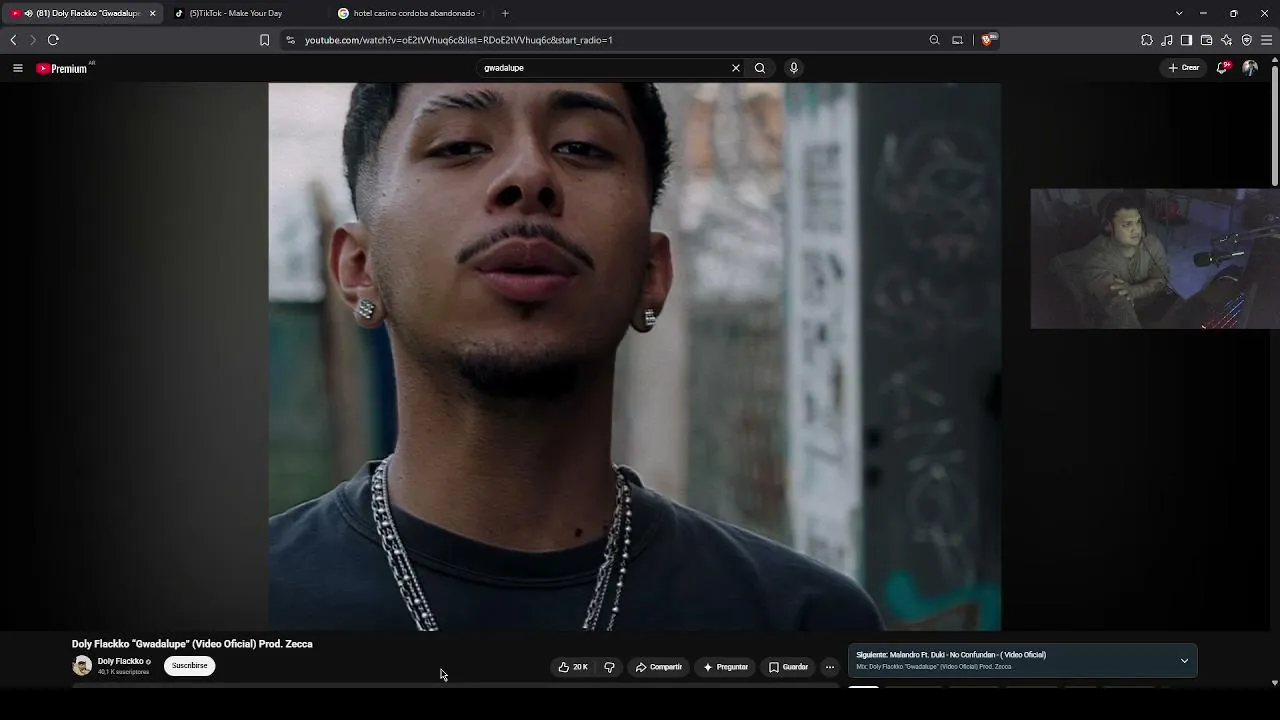Image resolution: width=1280 pixels, height=720 pixels.
Task: Open the YouTube account avatar menu
Action: tap(1250, 68)
